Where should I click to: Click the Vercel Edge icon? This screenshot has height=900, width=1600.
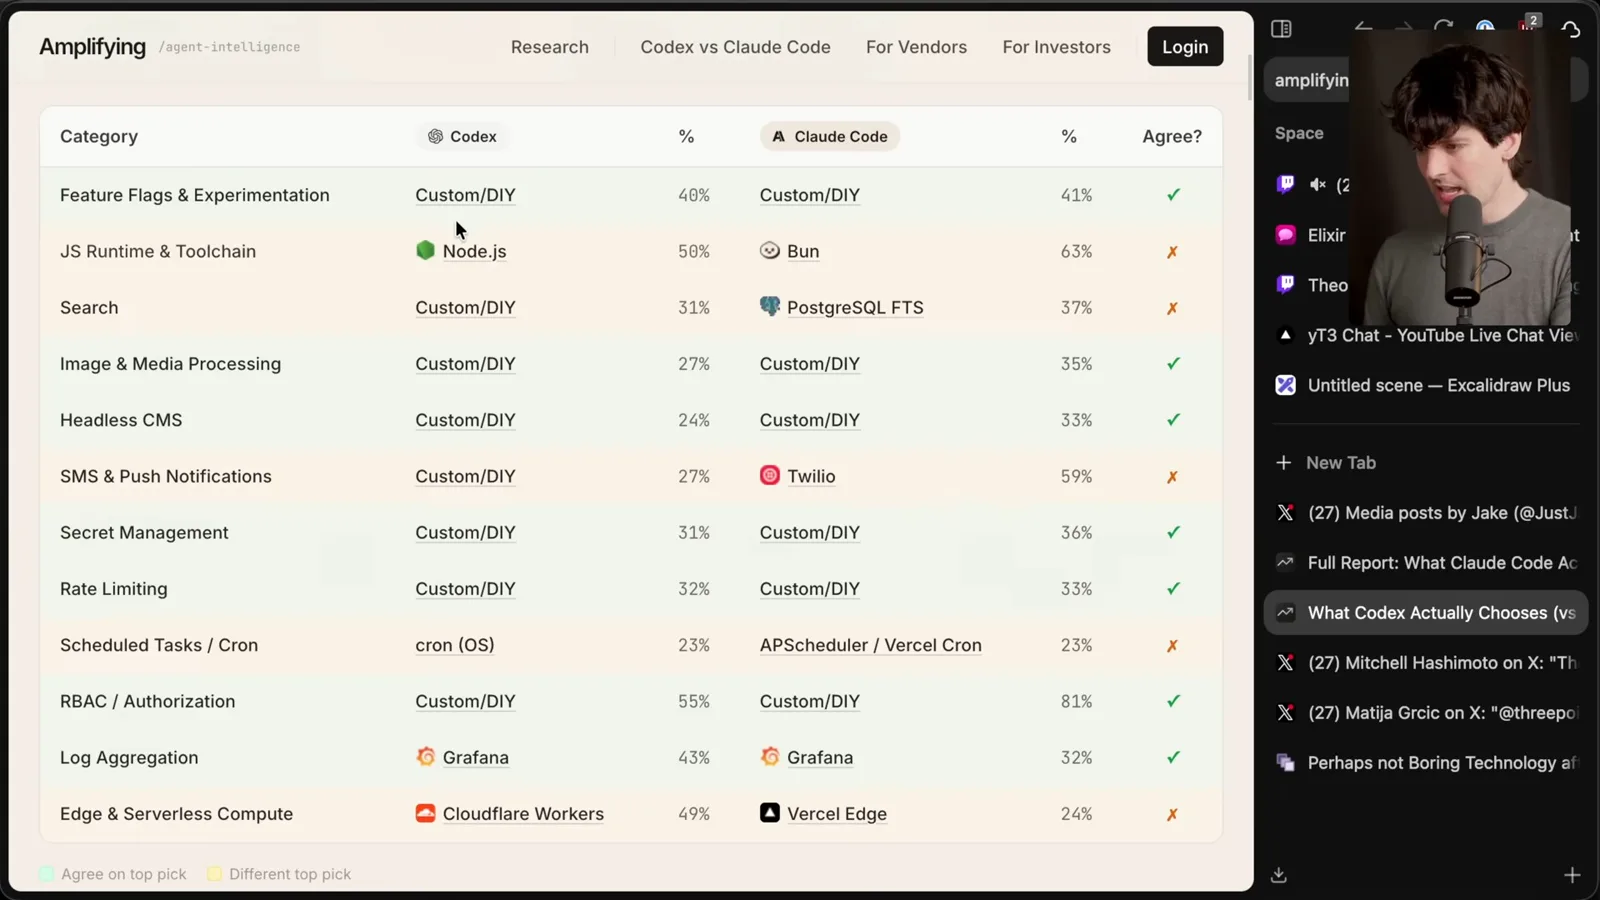point(769,813)
